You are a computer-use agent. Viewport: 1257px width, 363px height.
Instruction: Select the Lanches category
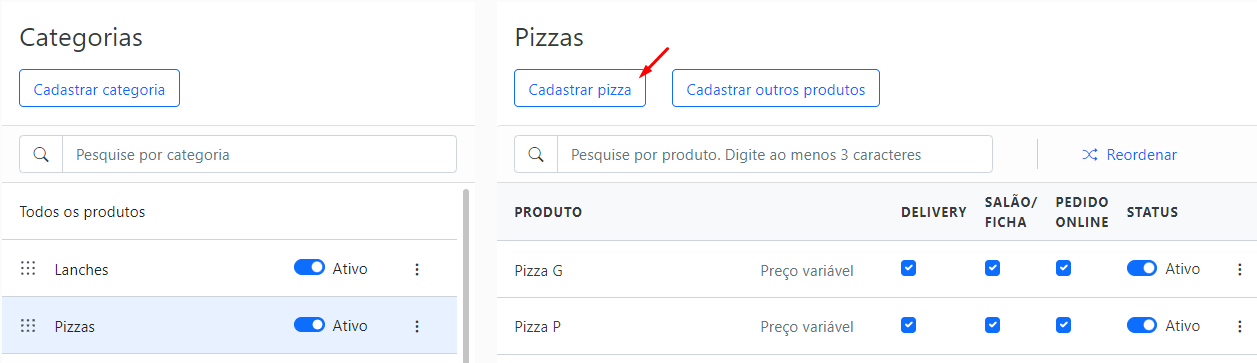229,269
